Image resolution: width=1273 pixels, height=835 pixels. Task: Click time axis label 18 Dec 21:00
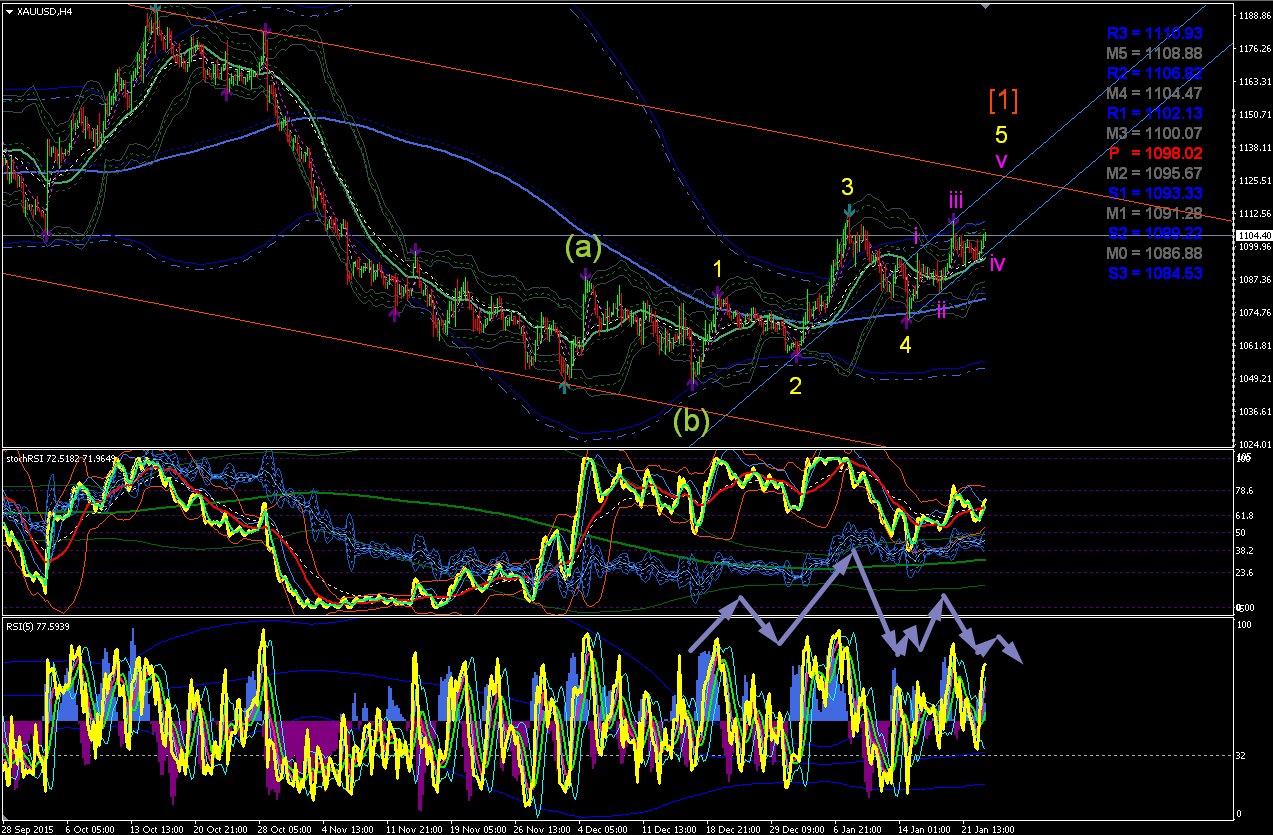pyautogui.click(x=731, y=829)
